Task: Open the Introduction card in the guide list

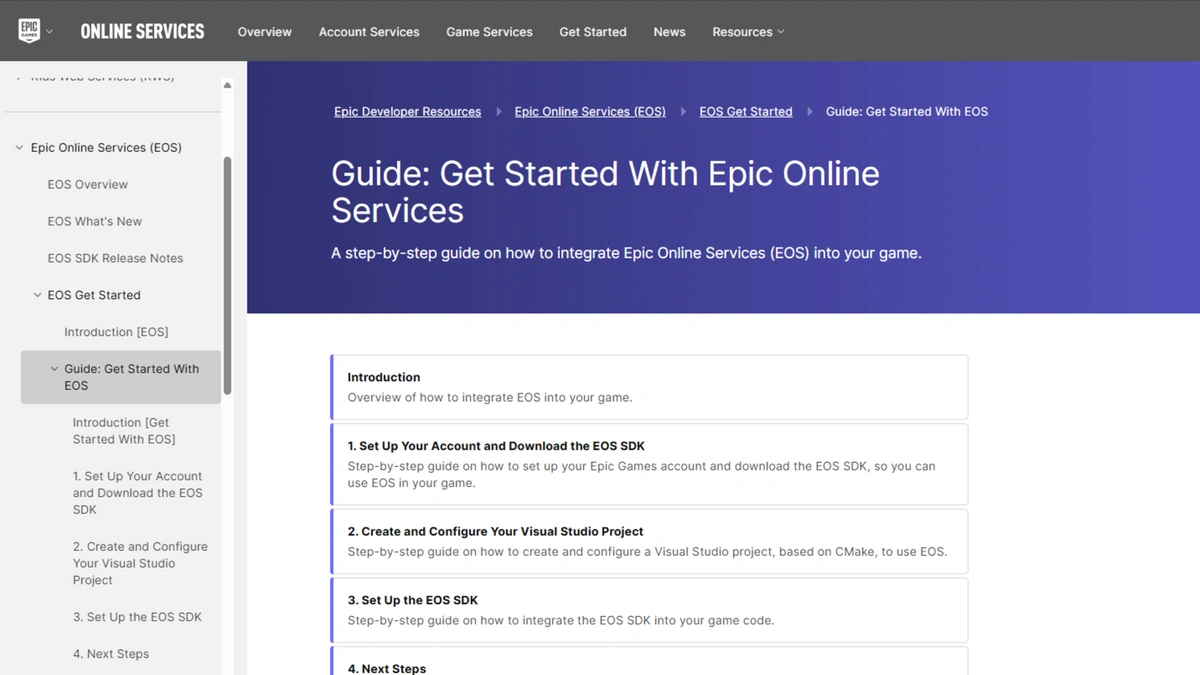Action: pyautogui.click(x=649, y=387)
